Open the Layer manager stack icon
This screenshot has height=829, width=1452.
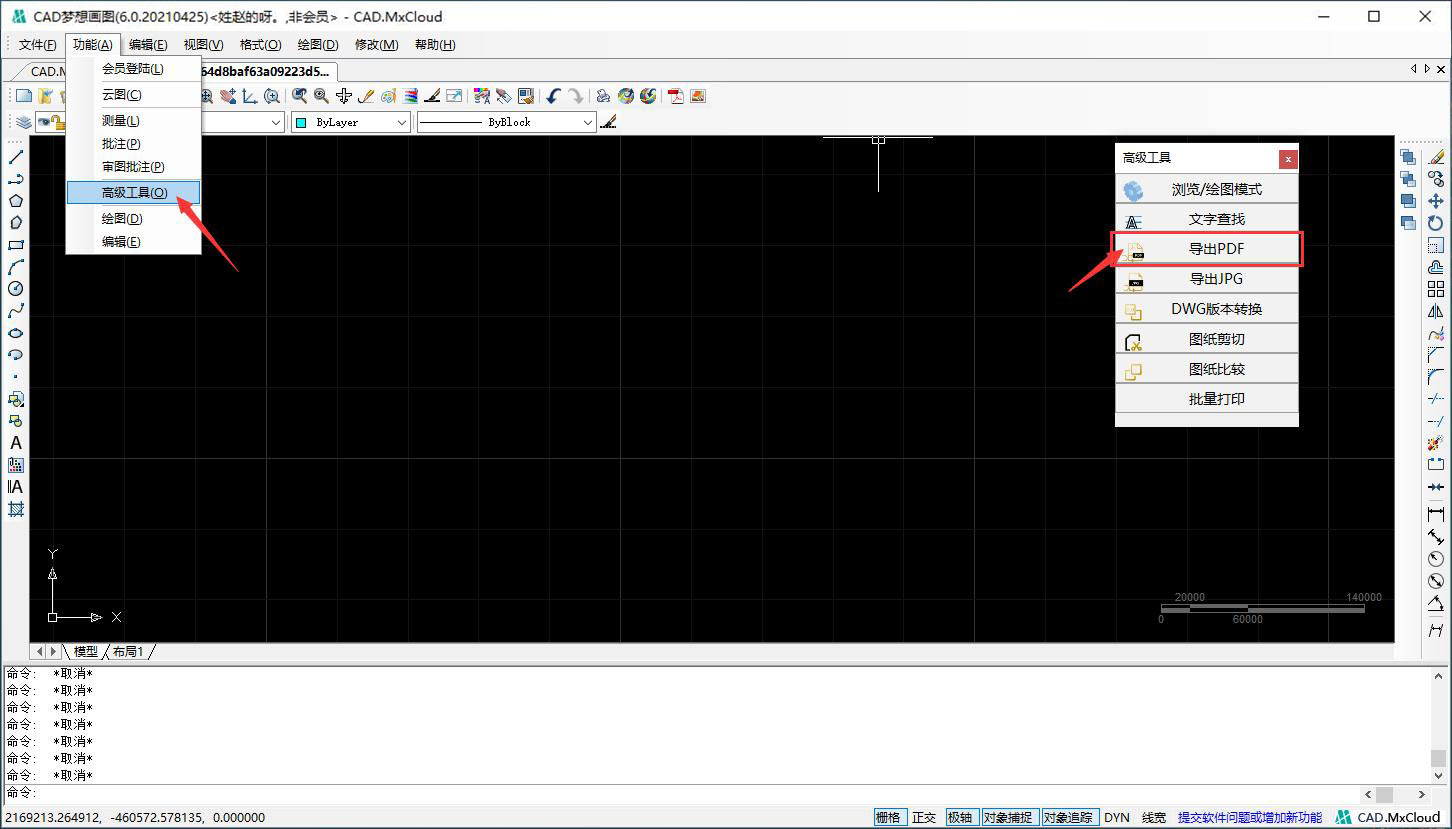[23, 122]
